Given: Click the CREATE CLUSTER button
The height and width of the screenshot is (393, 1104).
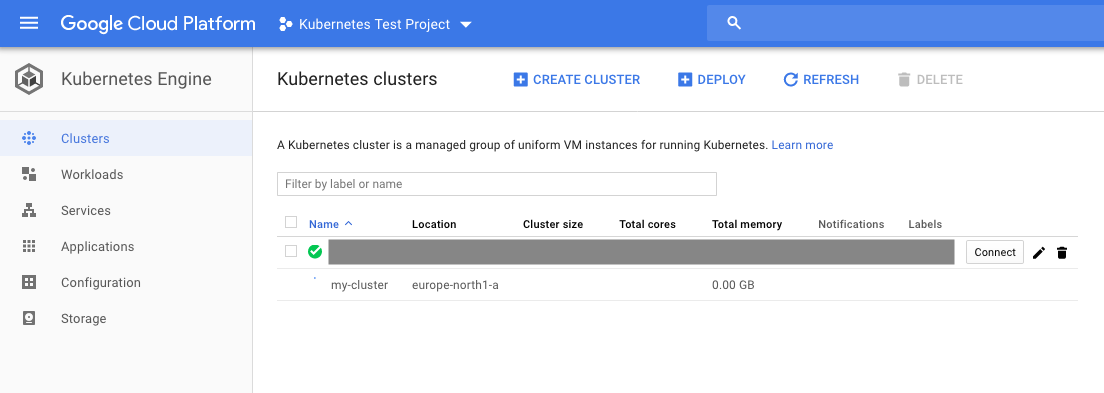Looking at the screenshot, I should click(x=577, y=80).
